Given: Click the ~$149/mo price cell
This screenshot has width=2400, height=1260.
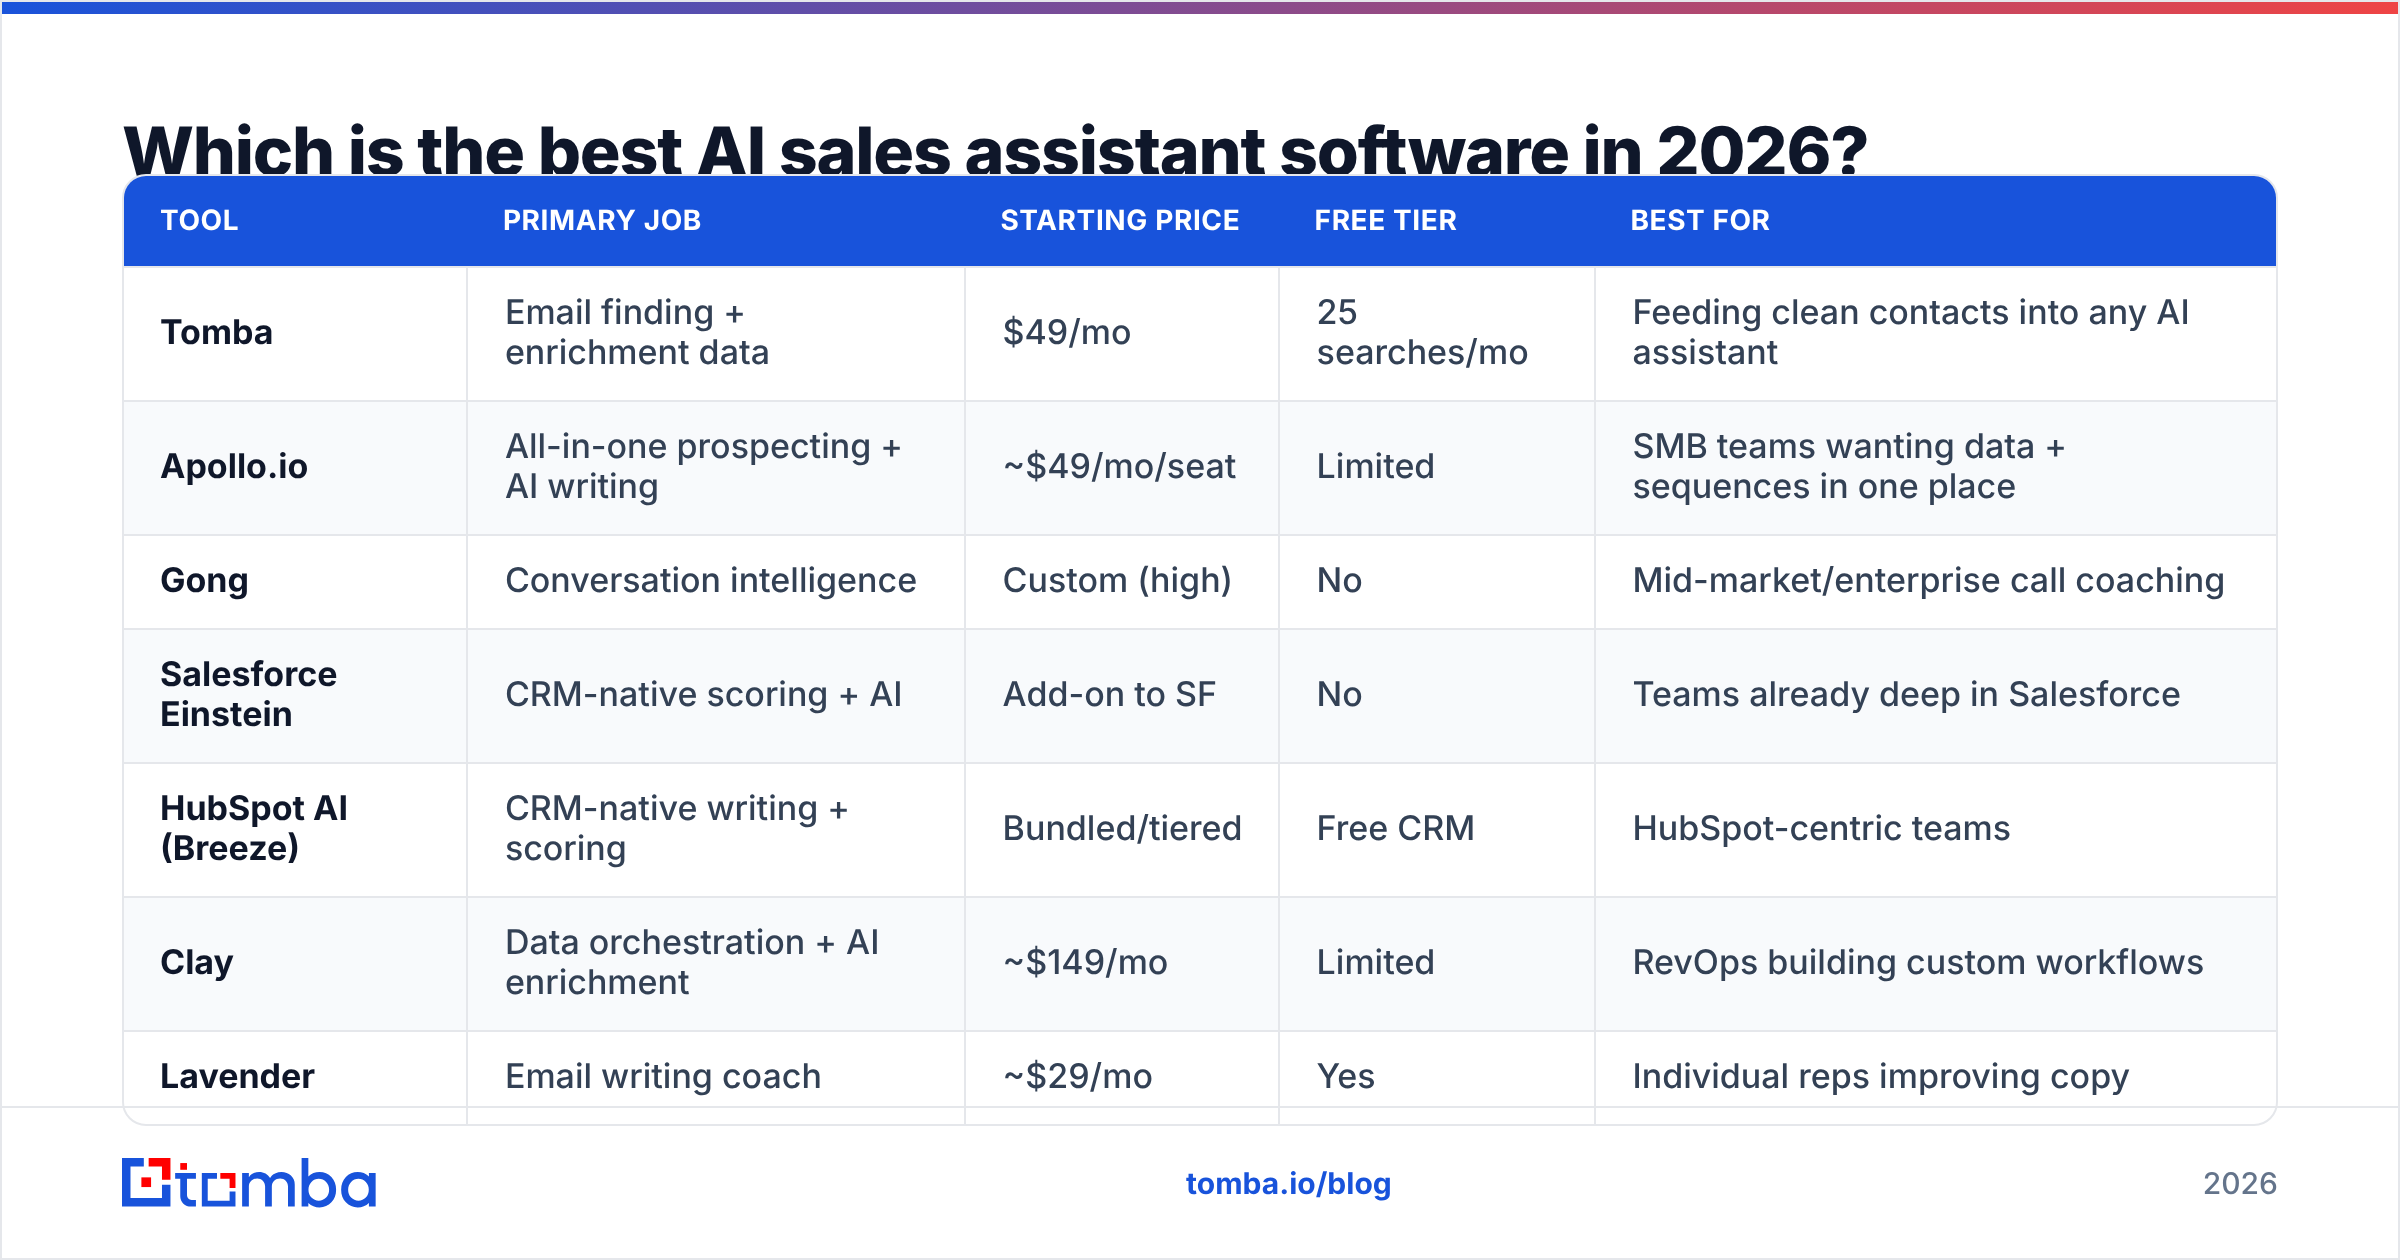Looking at the screenshot, I should pyautogui.click(x=1122, y=963).
